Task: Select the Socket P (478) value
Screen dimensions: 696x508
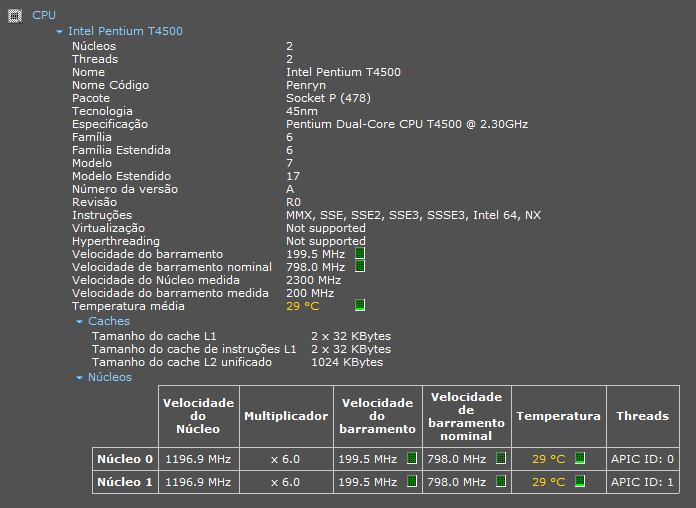Action: [x=328, y=98]
